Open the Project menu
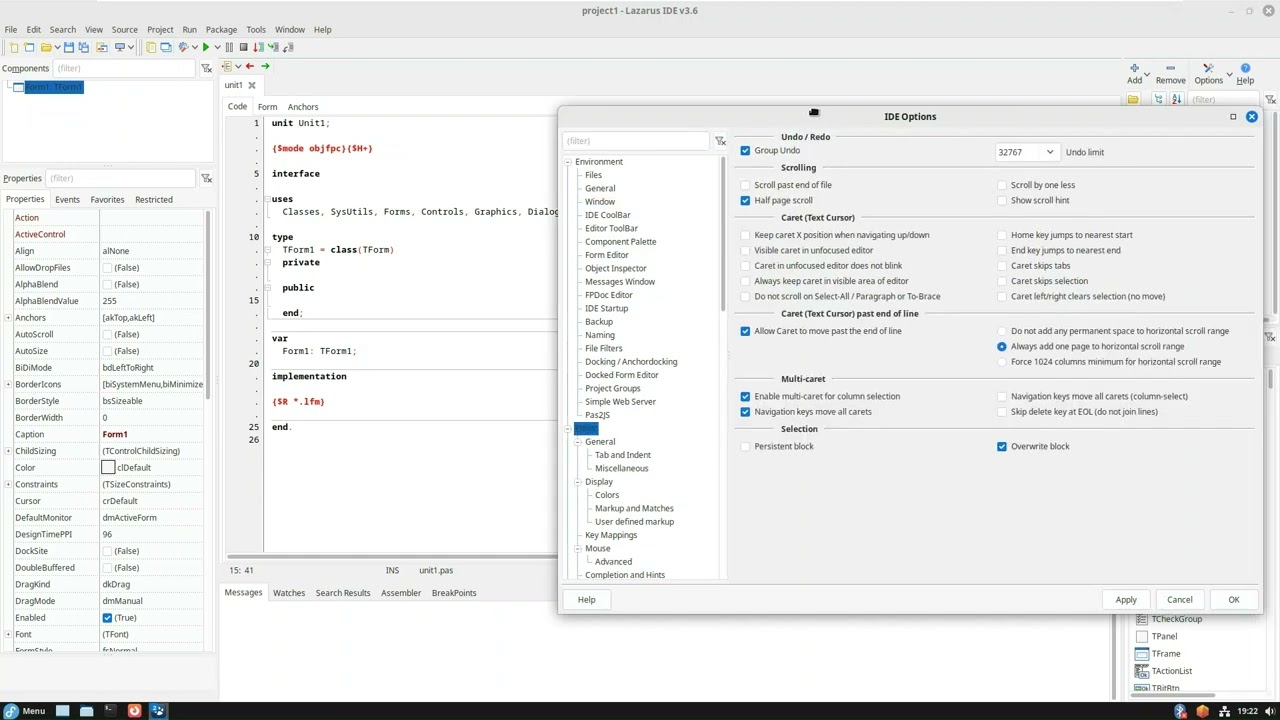Viewport: 1280px width, 720px height. point(160,29)
